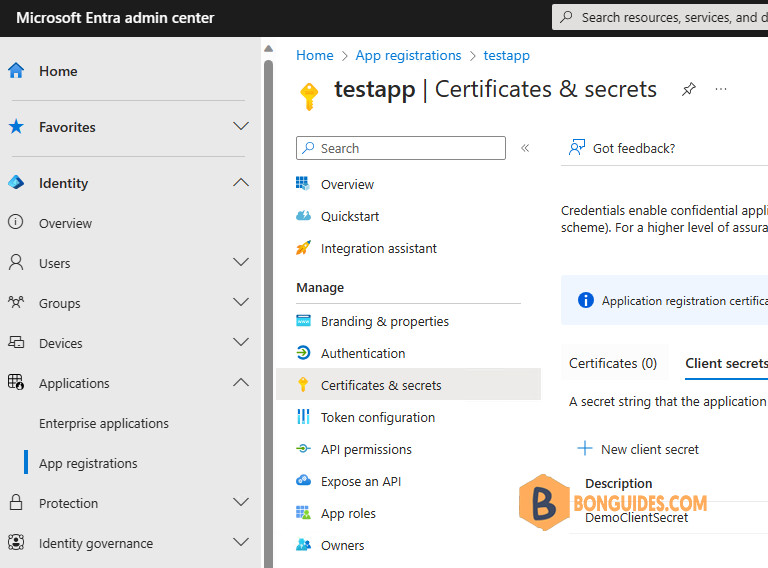Viewport: 768px width, 568px height.
Task: Click the Identity diamond icon
Action: [x=16, y=183]
